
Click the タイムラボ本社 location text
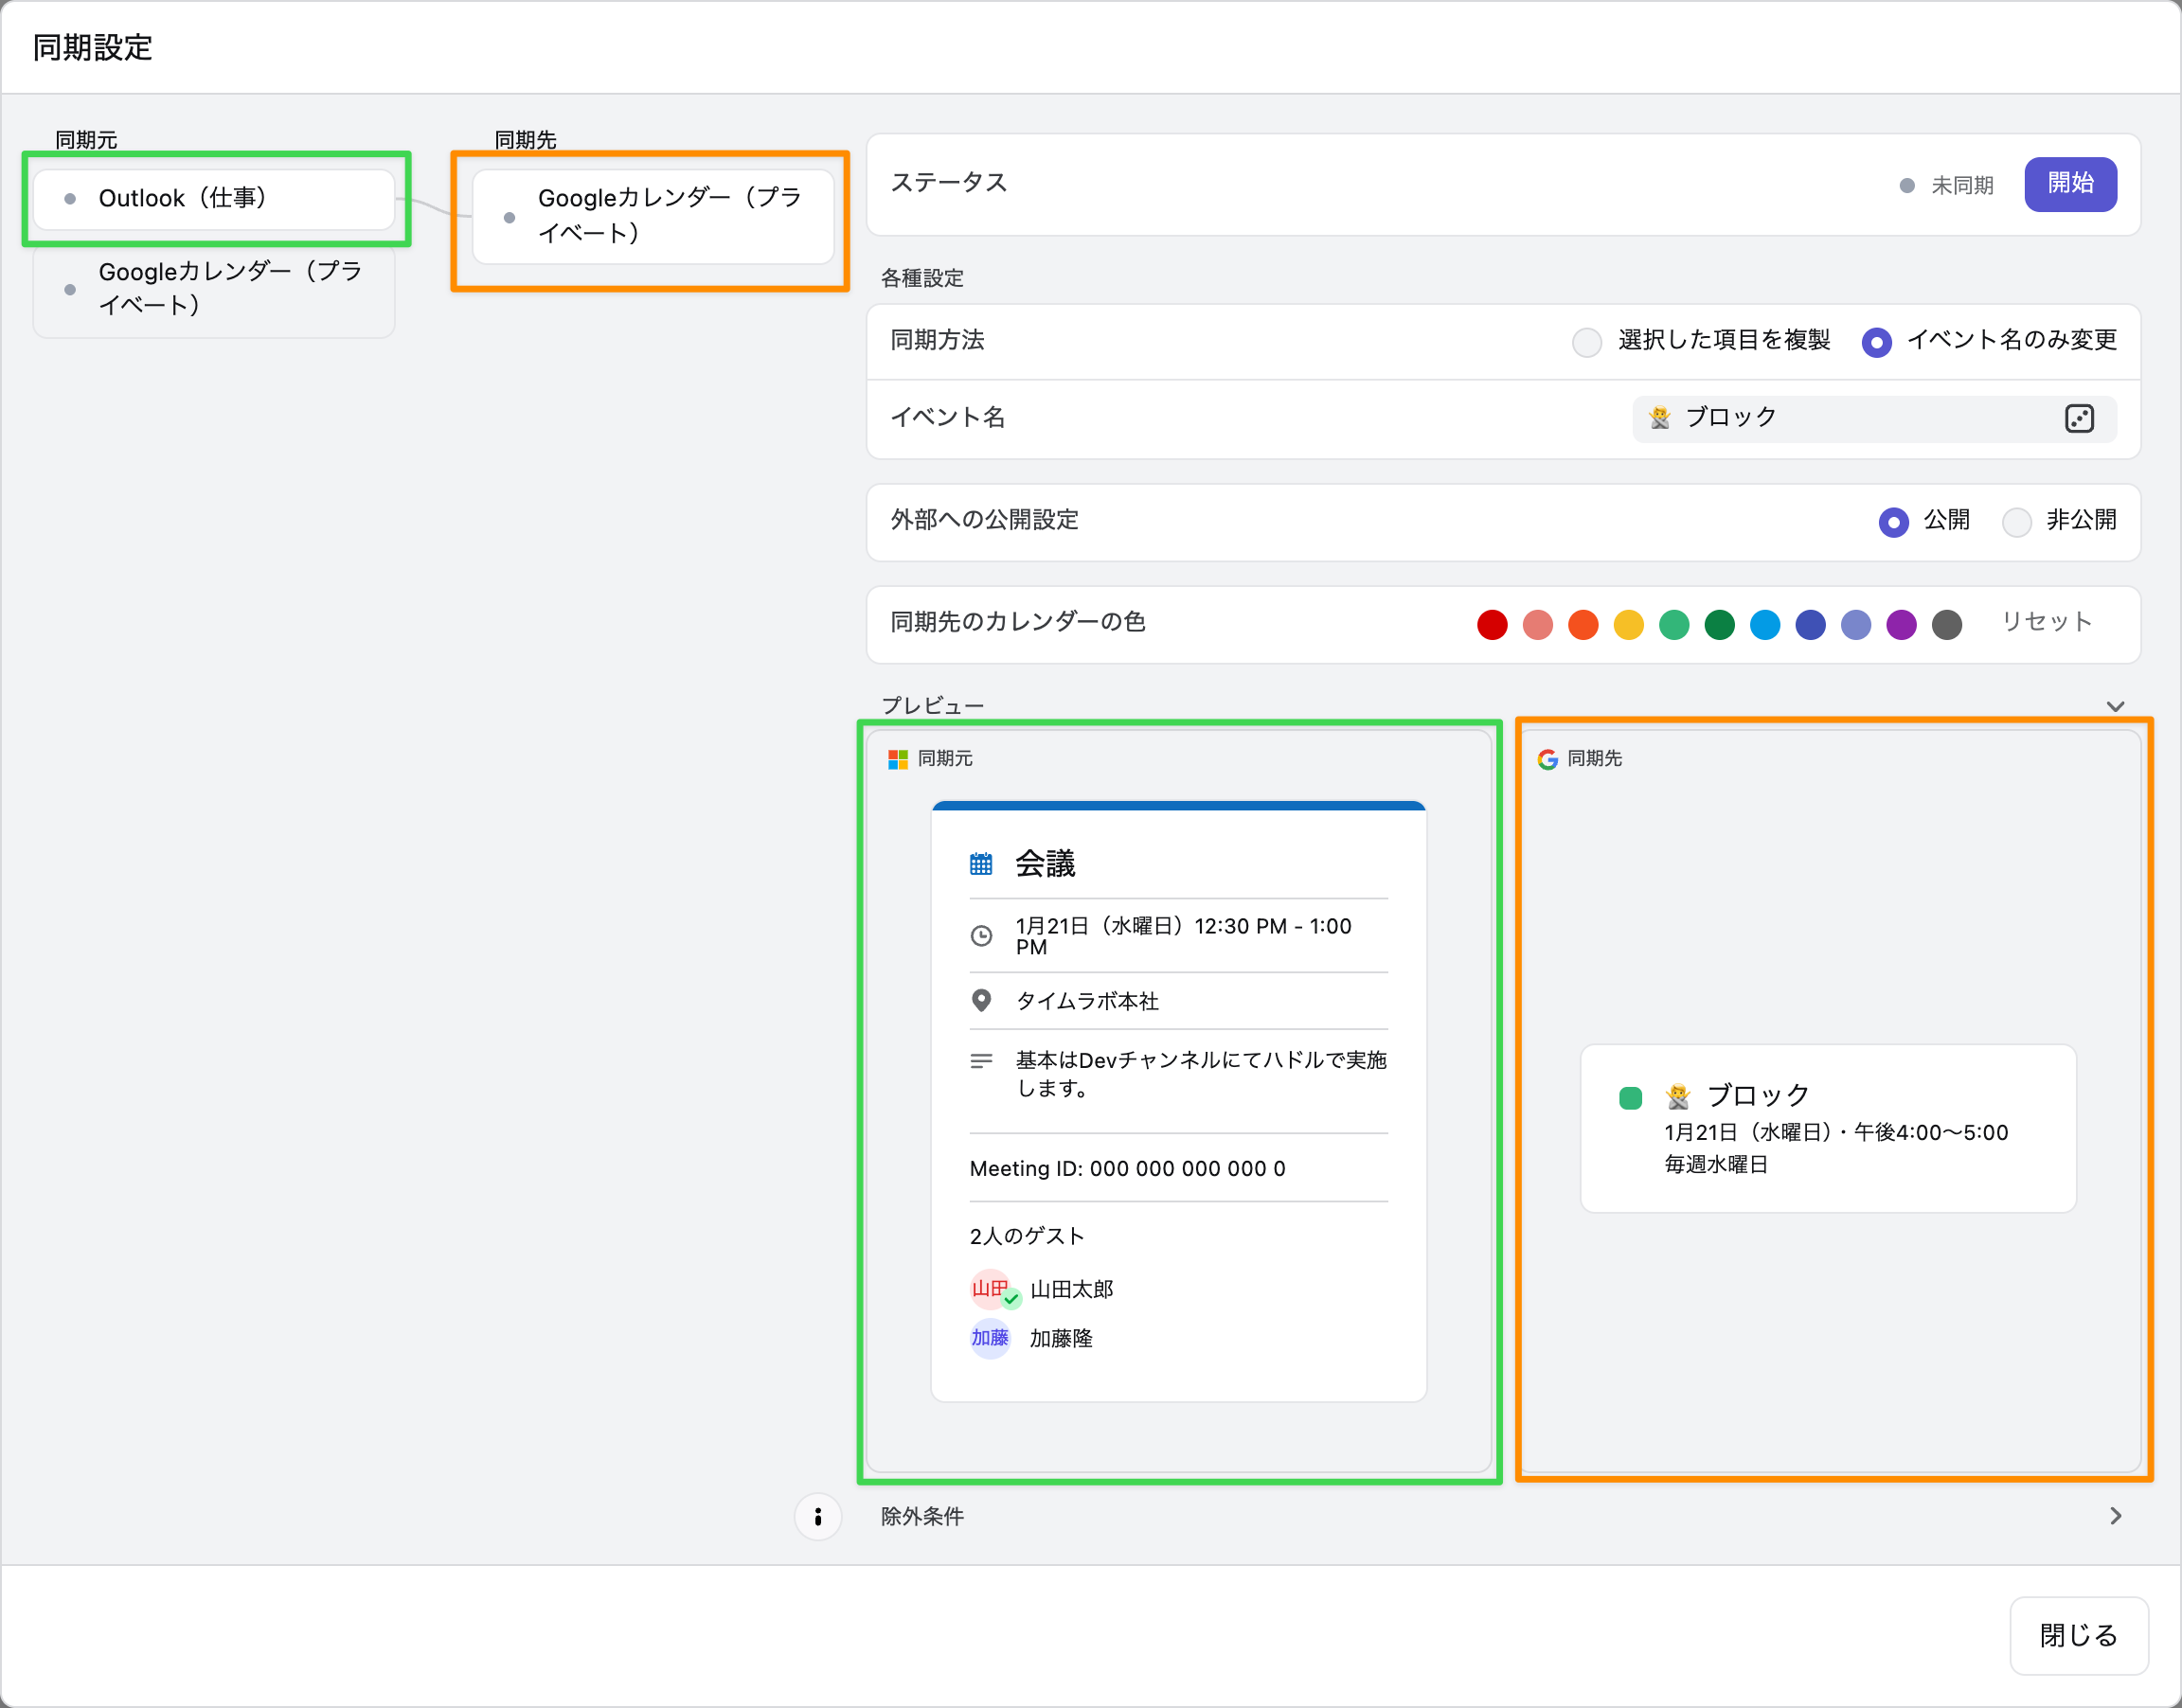point(1087,1001)
